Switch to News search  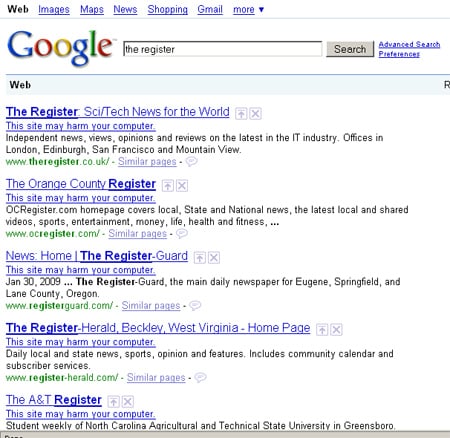click(x=125, y=9)
